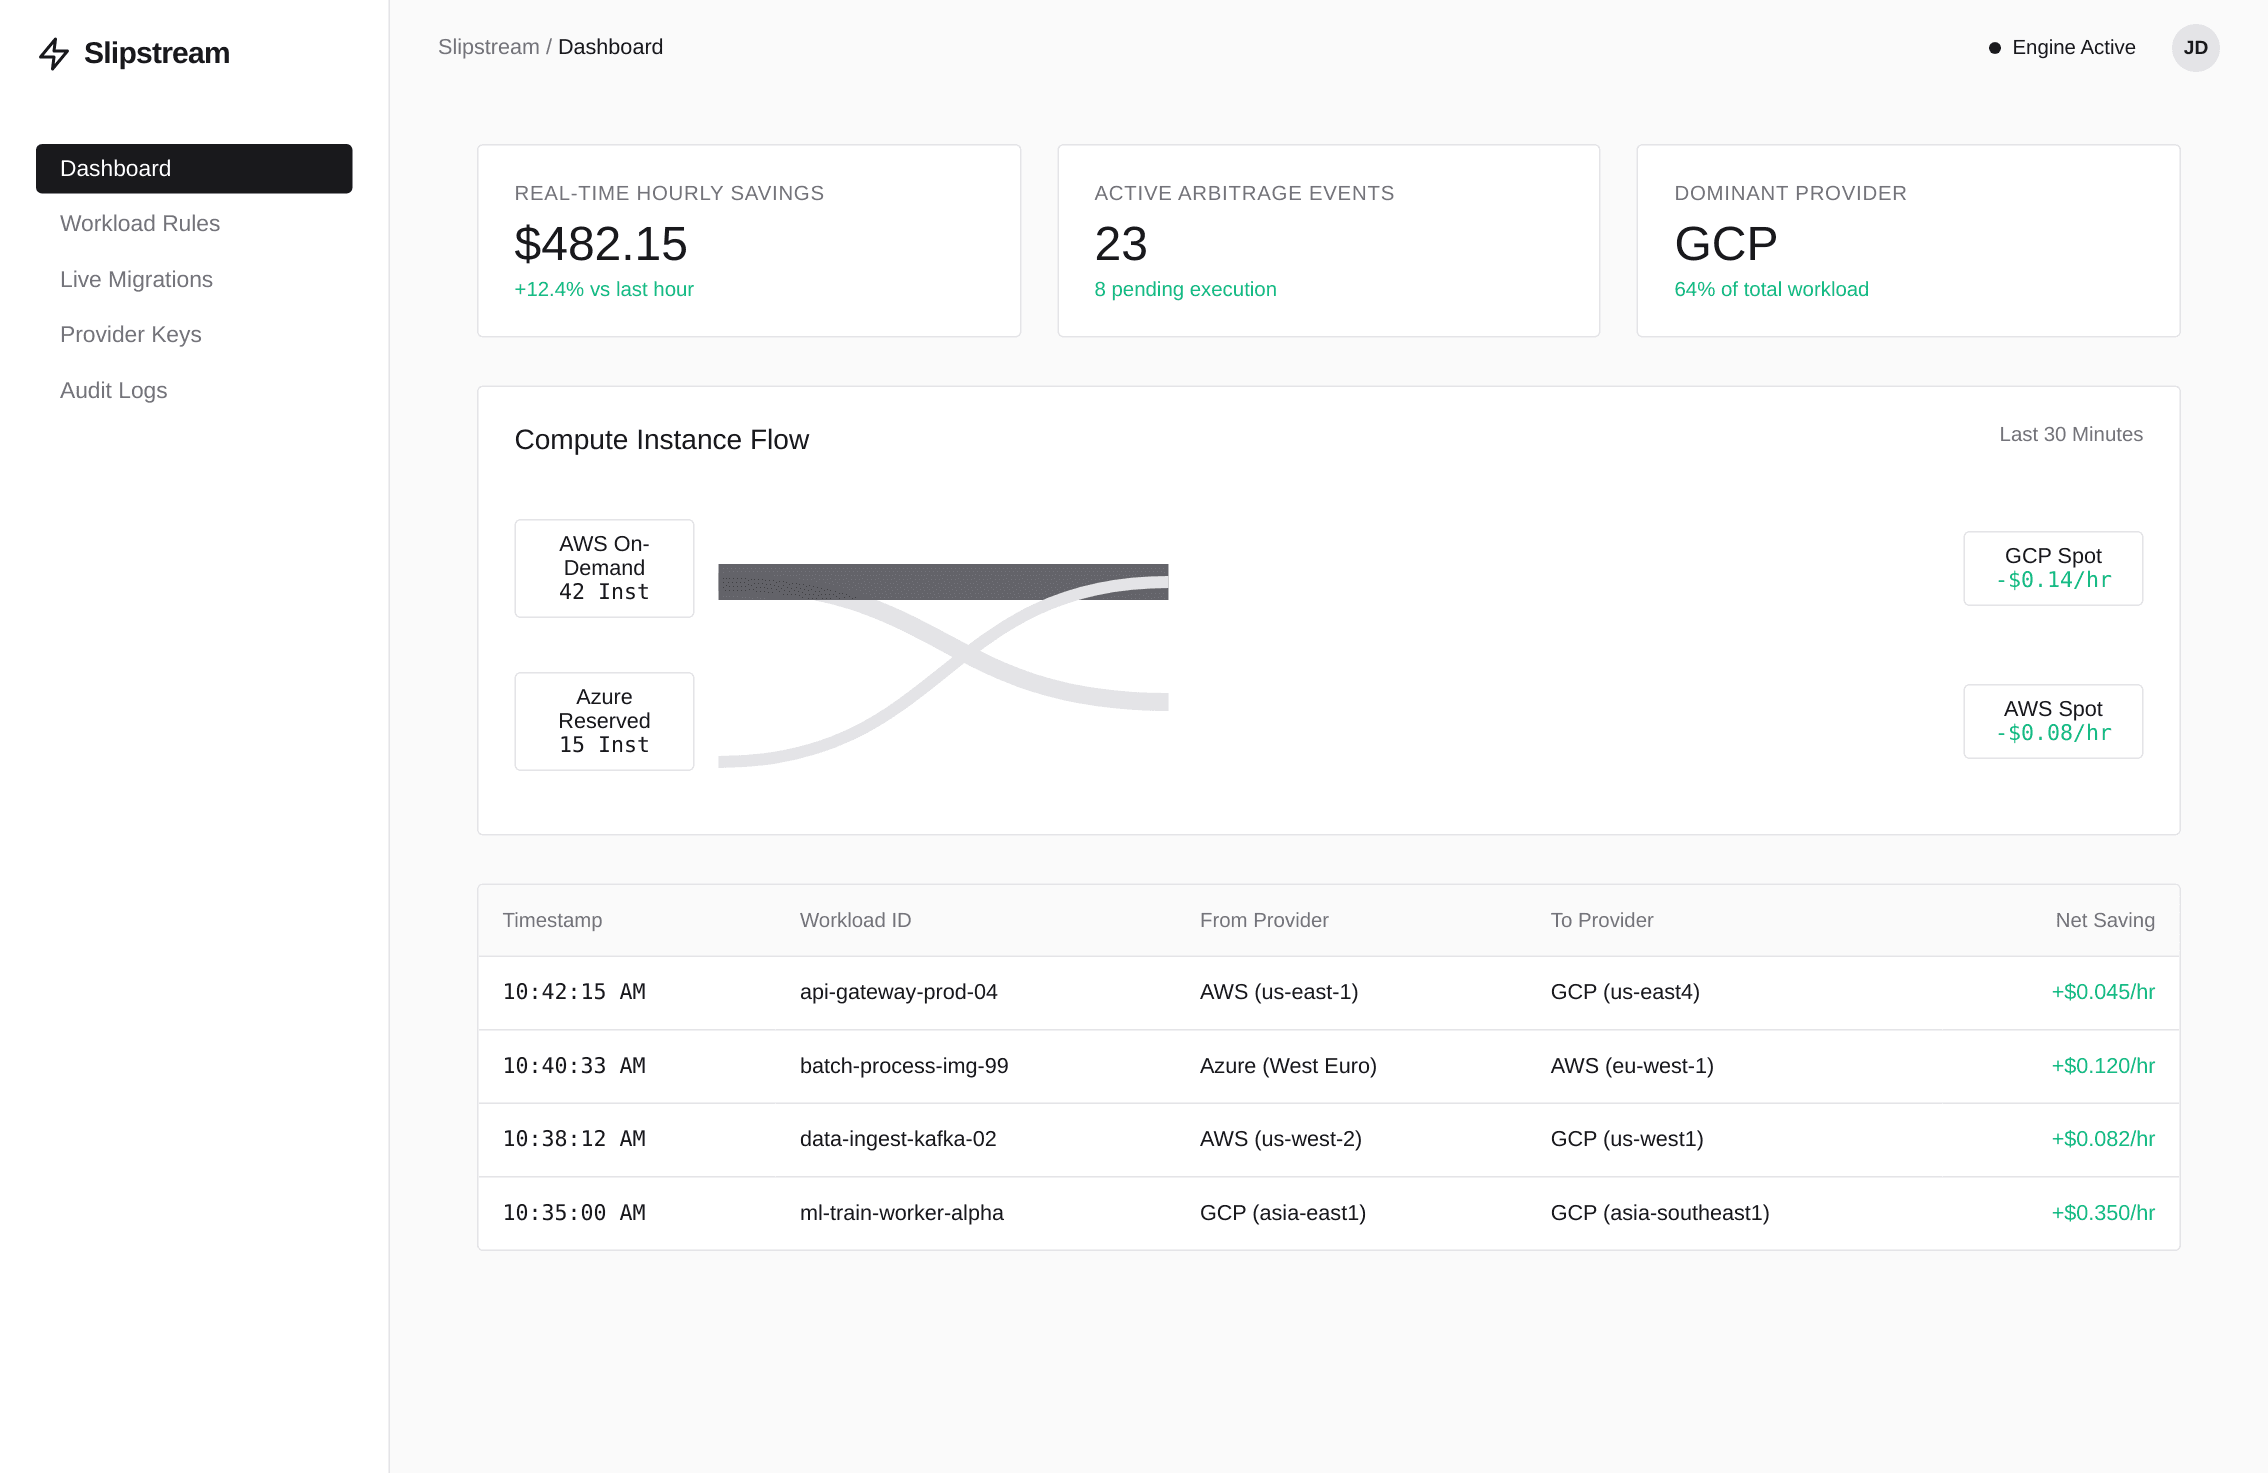Click the AWS Spot -$0.08/hr node

[2052, 721]
